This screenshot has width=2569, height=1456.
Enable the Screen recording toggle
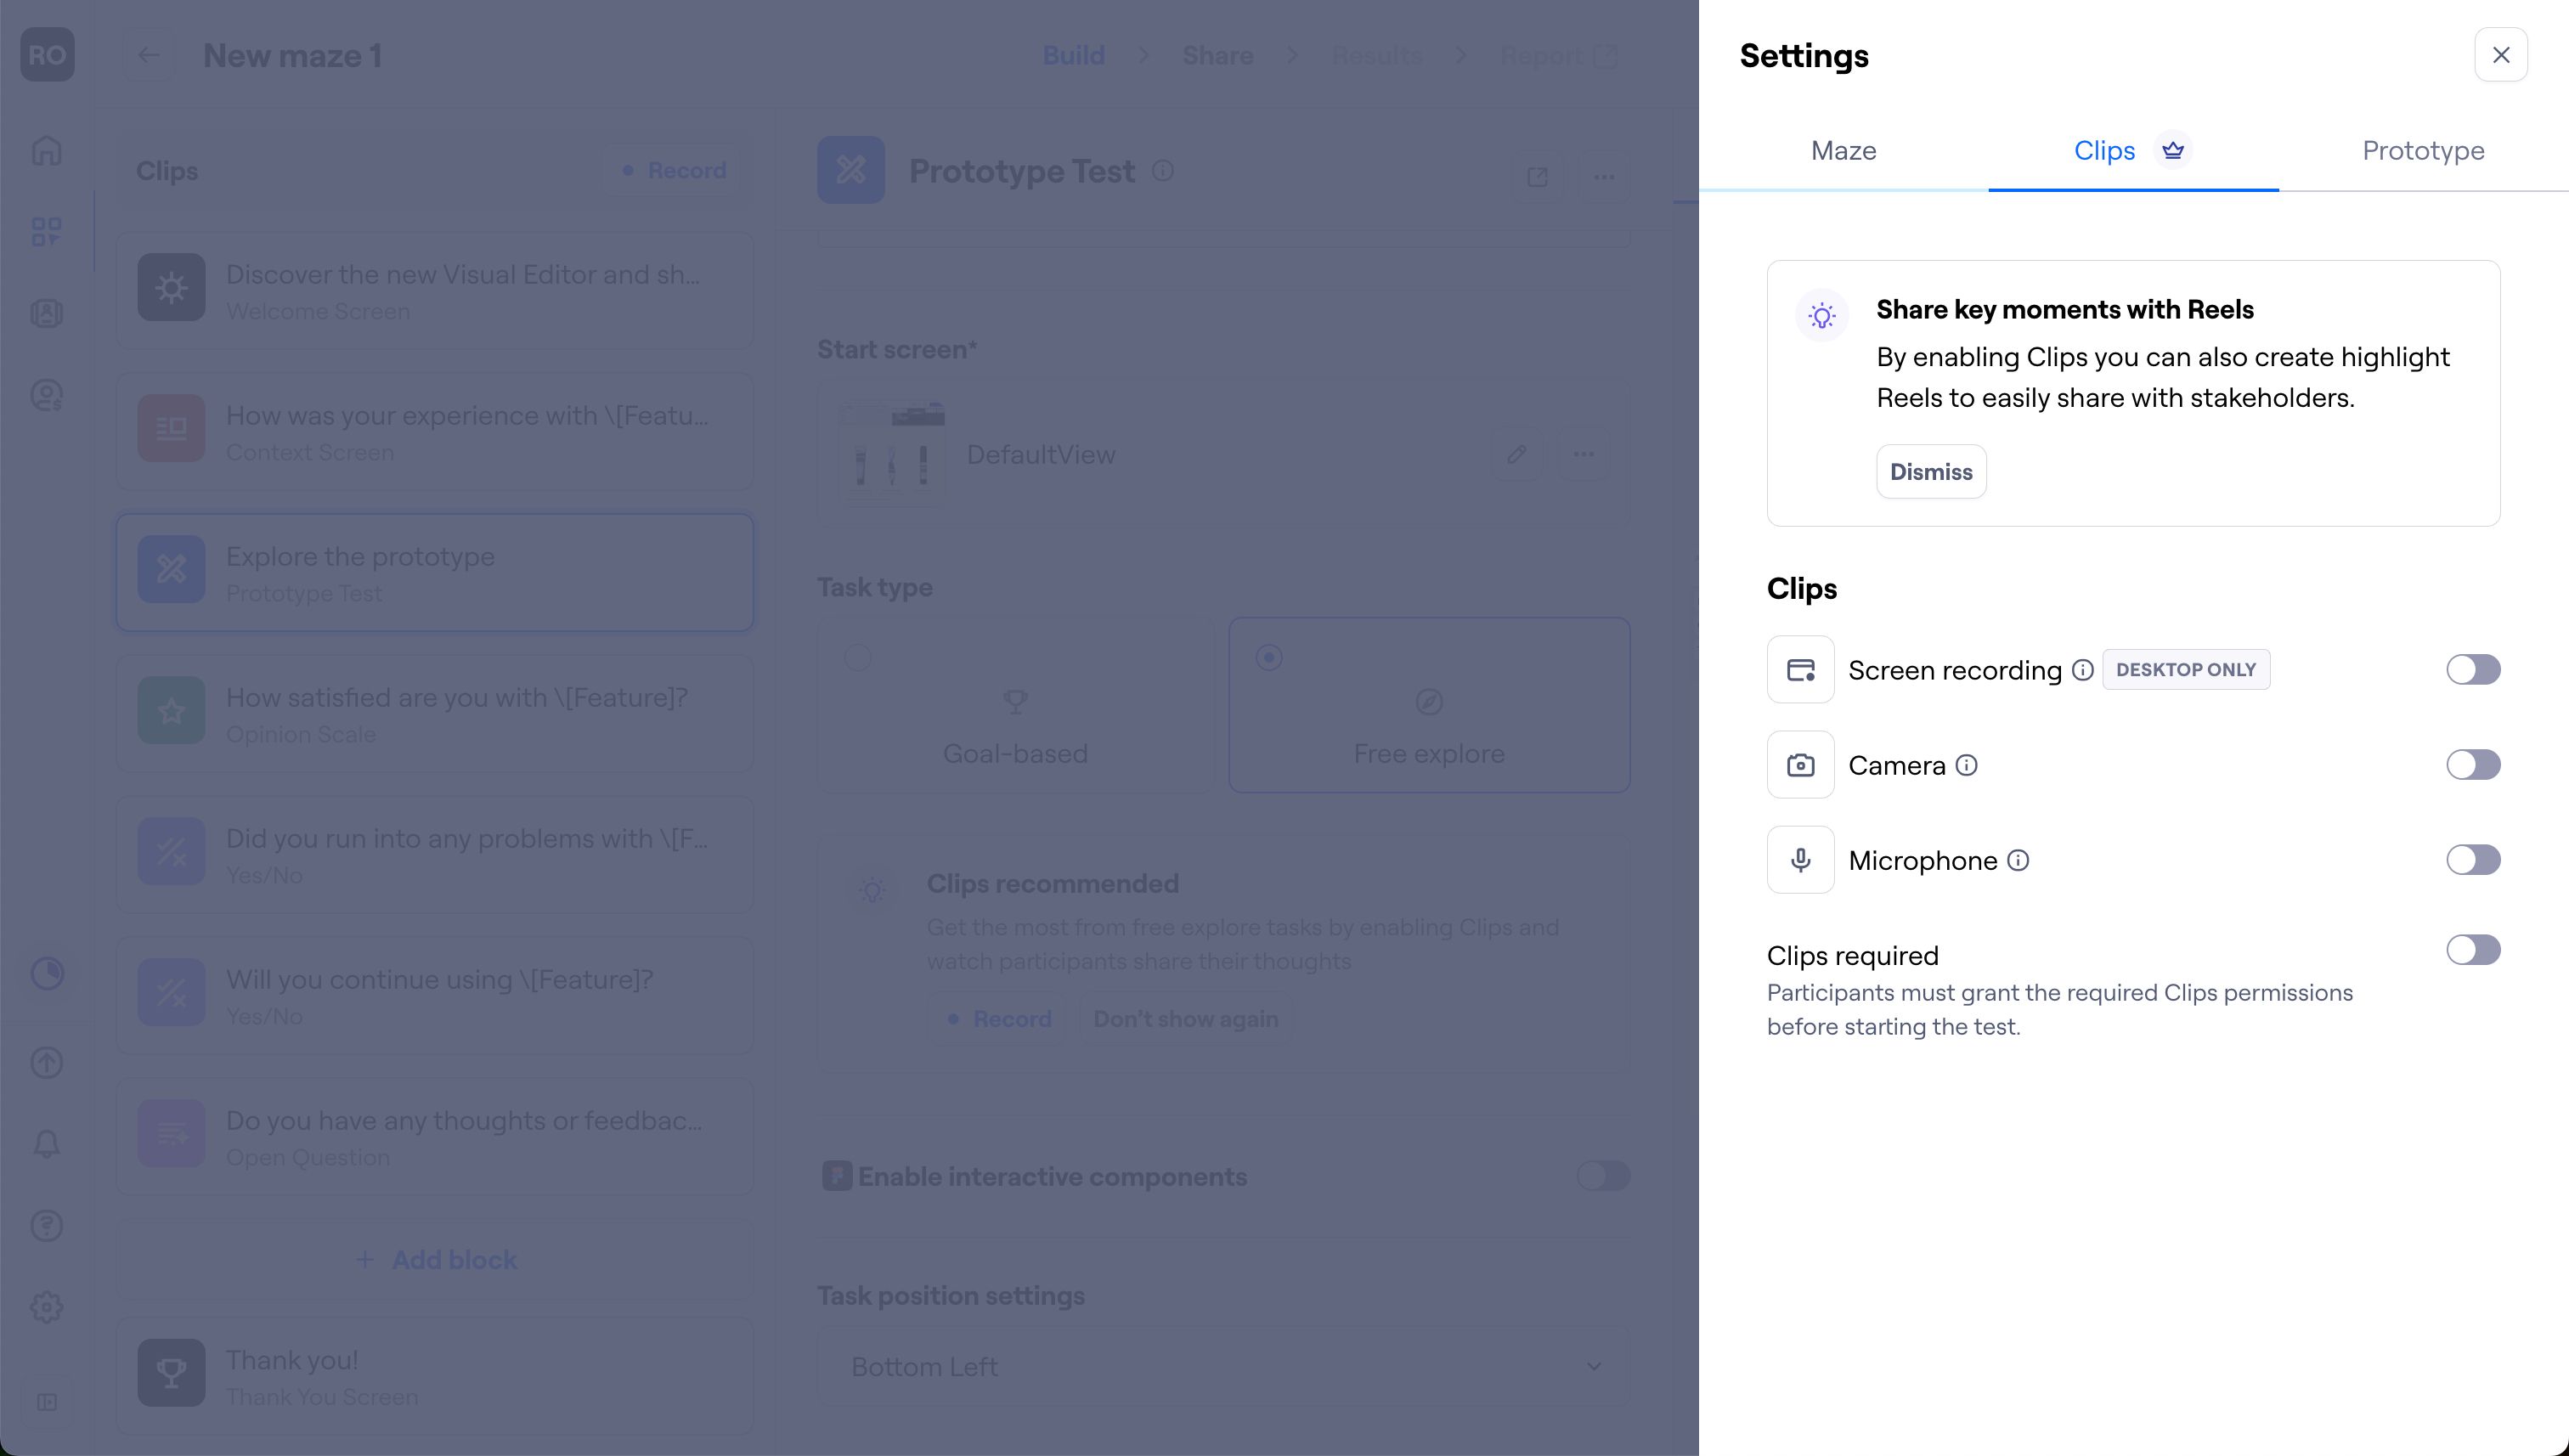click(x=2472, y=669)
